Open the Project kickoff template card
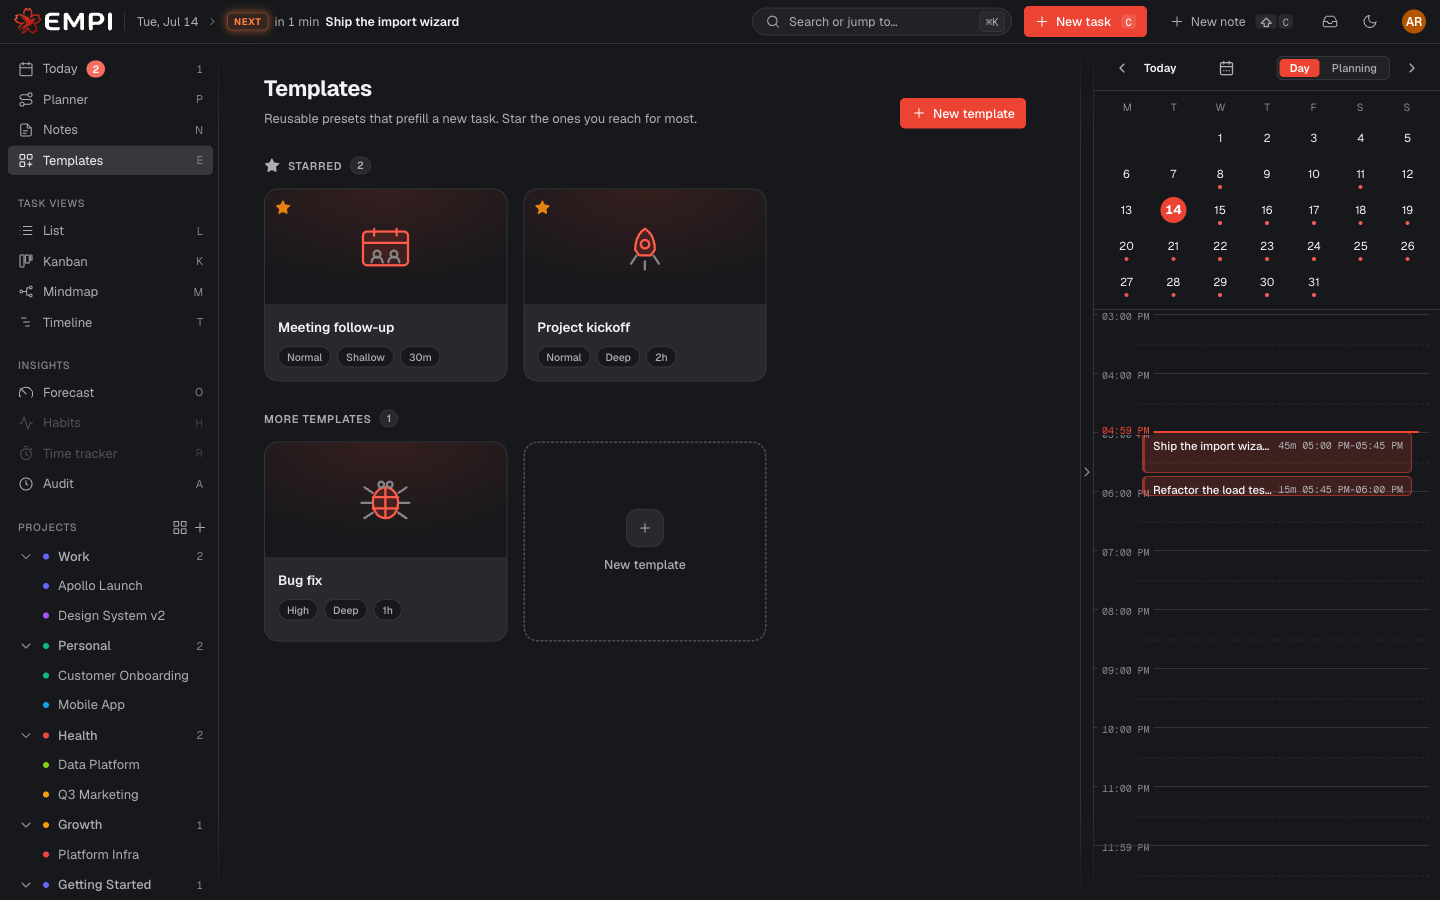The height and width of the screenshot is (900, 1440). pos(645,285)
